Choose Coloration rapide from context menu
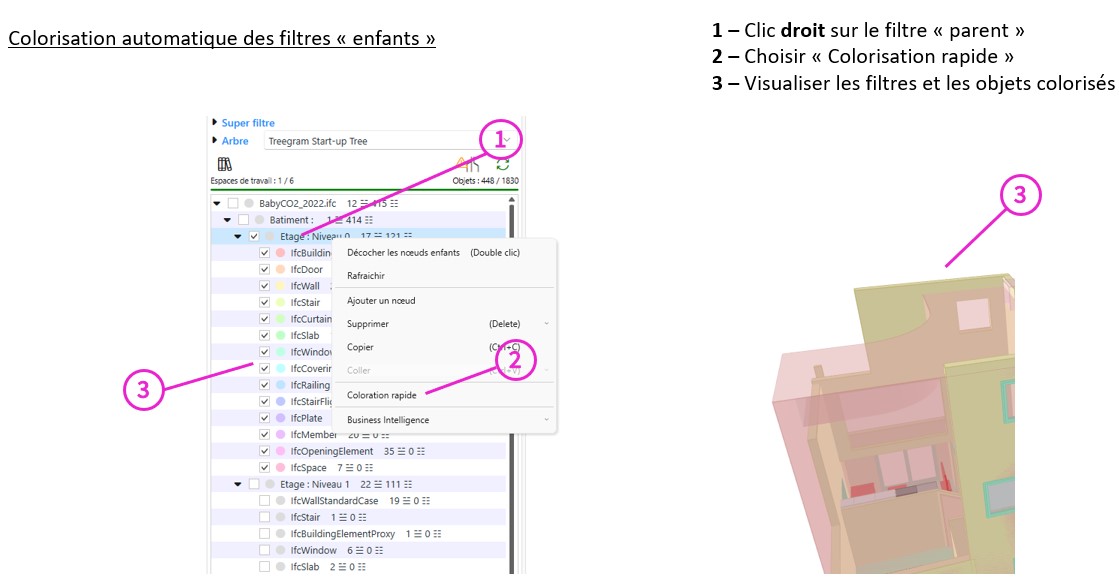 [x=381, y=395]
